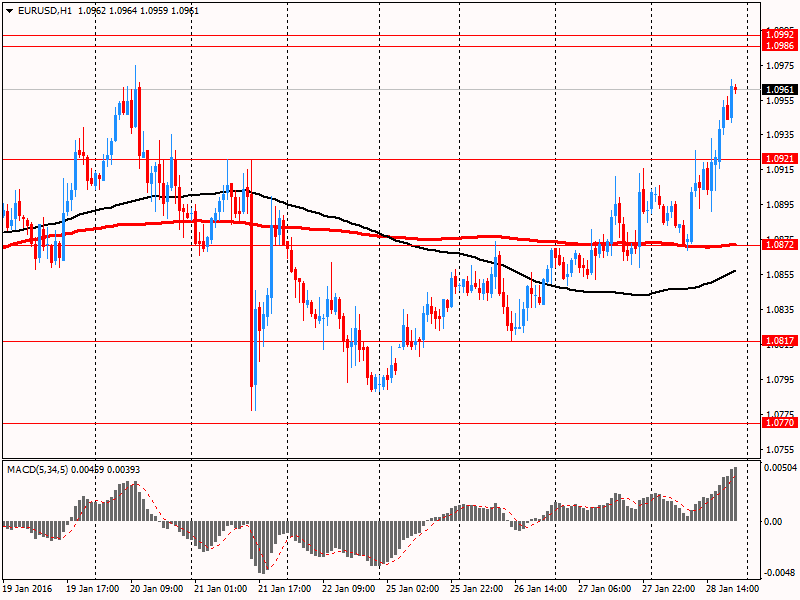Click the 25 Jan 22:00 time label
The width and height of the screenshot is (800, 600).
pyautogui.click(x=477, y=589)
